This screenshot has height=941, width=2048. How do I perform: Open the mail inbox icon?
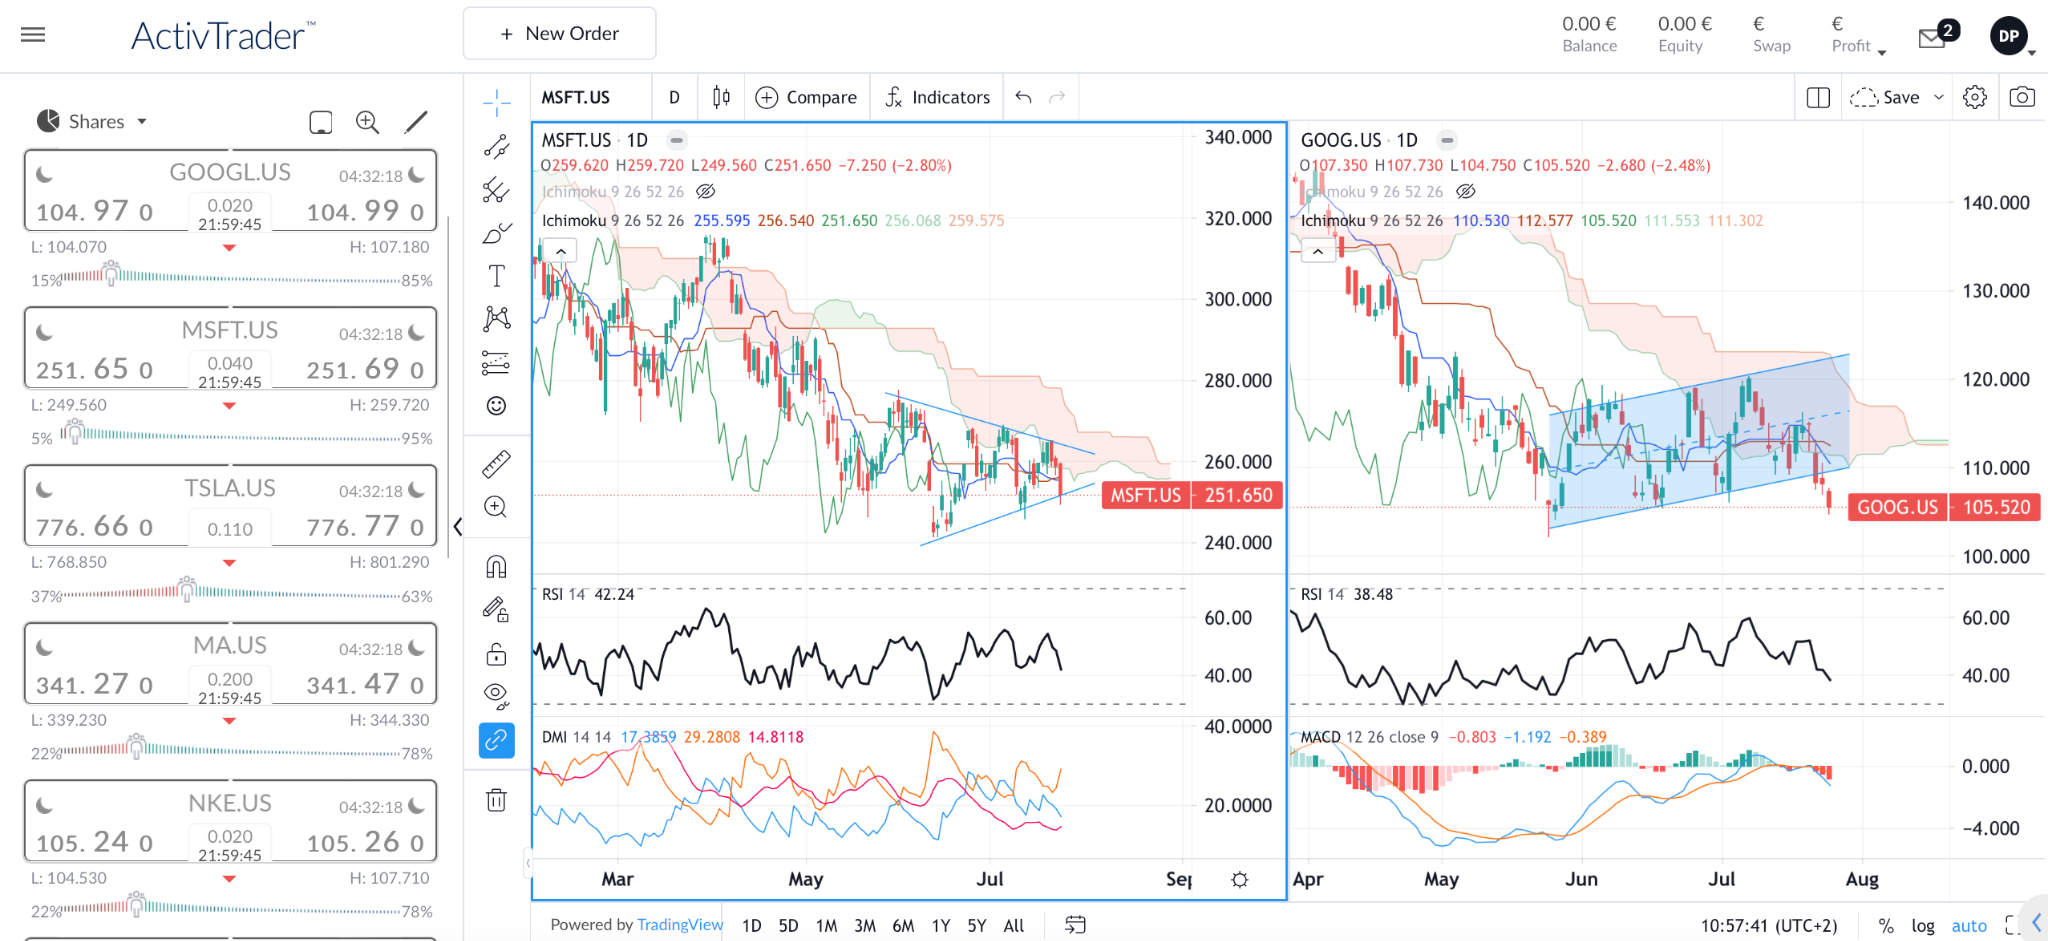click(x=1932, y=38)
